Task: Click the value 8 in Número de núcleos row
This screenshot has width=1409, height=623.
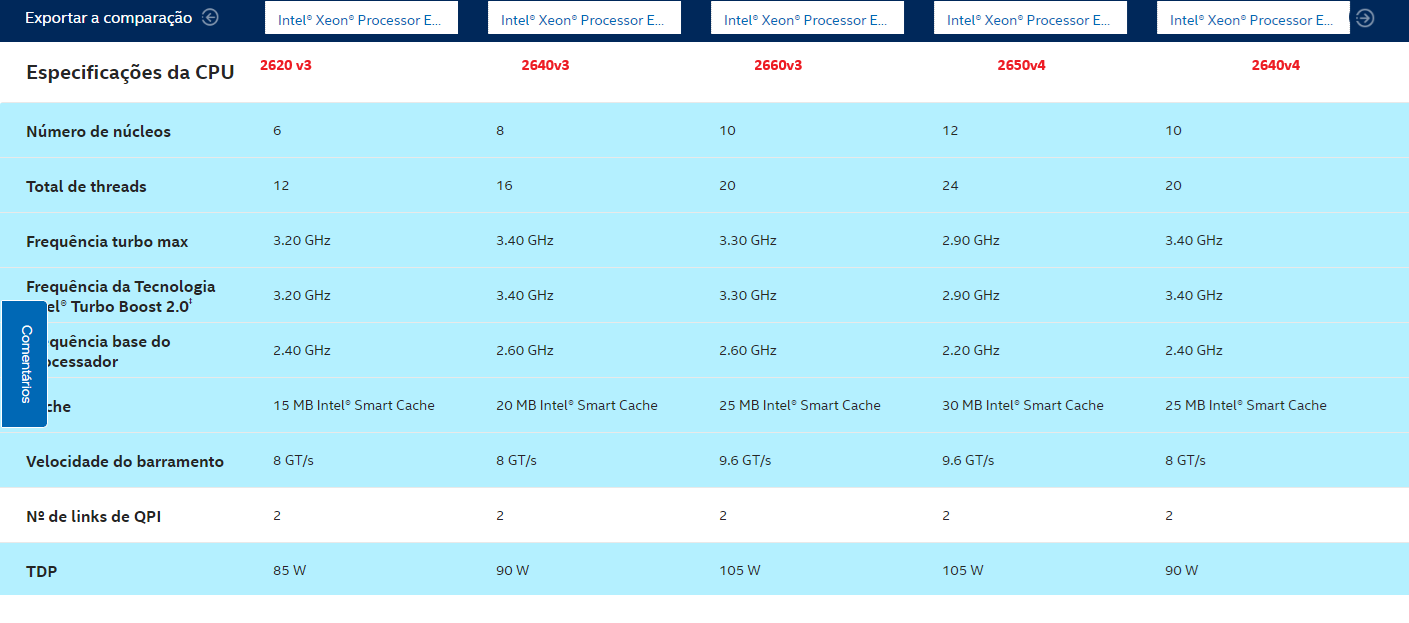Action: 500,130
